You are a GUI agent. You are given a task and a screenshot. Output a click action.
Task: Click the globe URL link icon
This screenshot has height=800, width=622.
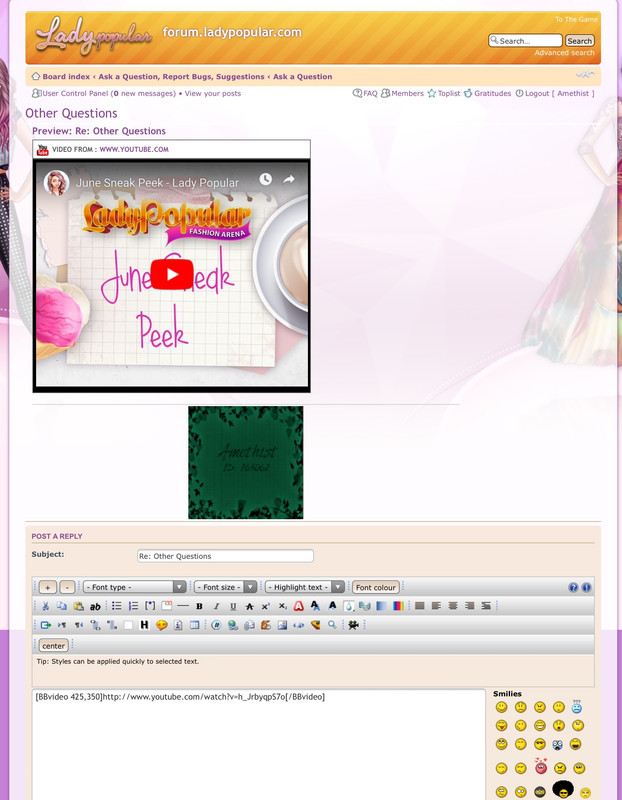[x=233, y=625]
